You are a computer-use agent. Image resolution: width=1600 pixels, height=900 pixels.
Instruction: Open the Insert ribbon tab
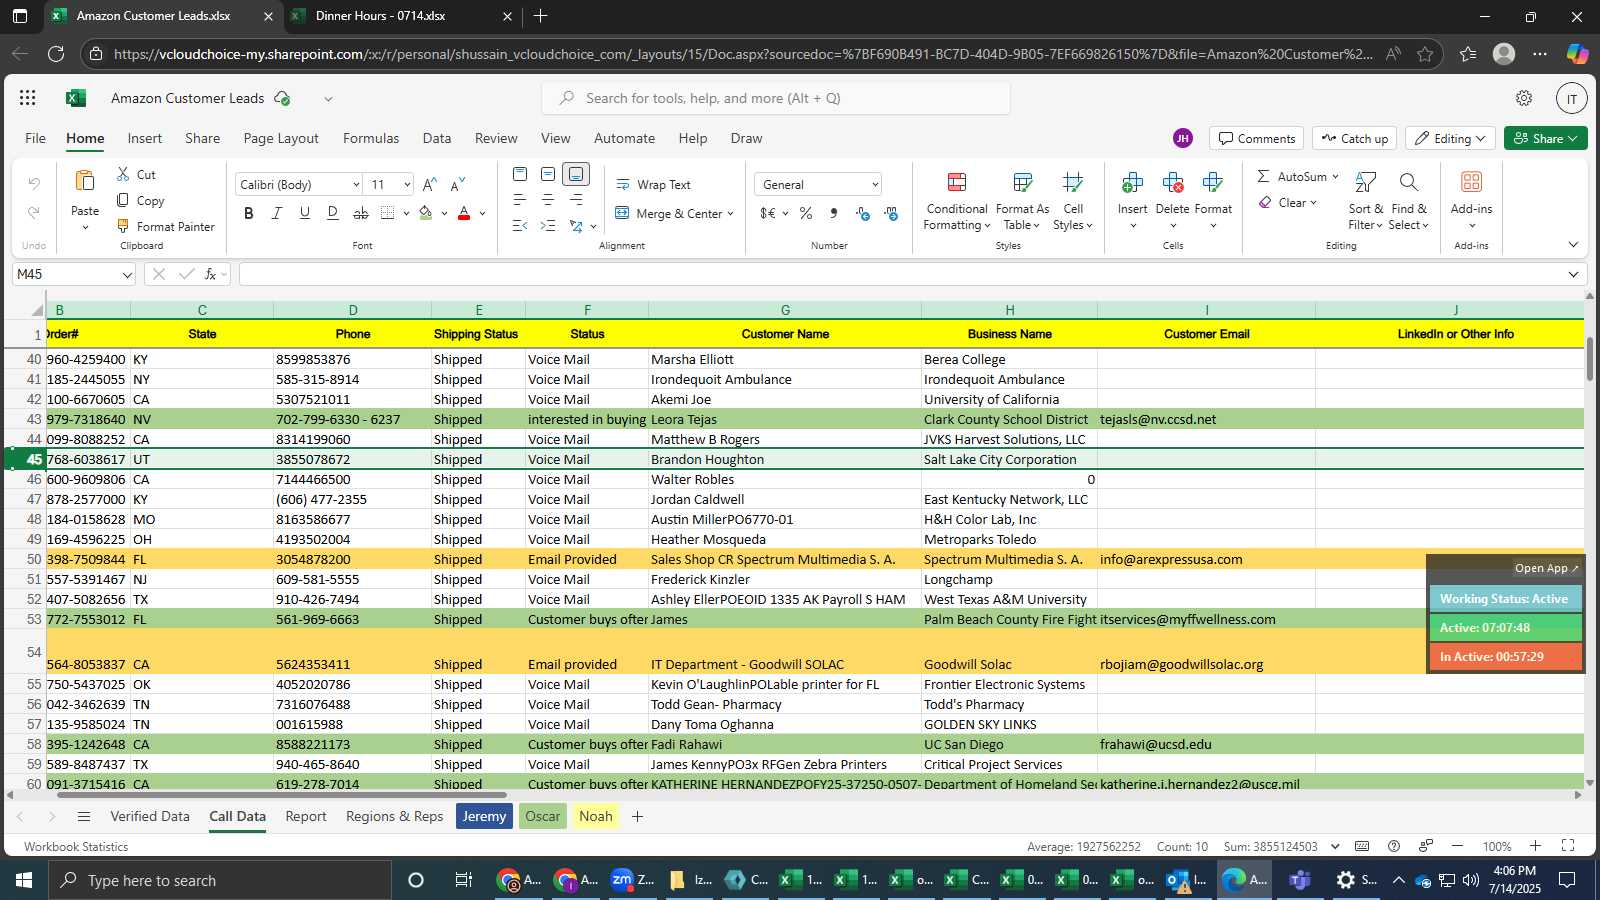(145, 138)
